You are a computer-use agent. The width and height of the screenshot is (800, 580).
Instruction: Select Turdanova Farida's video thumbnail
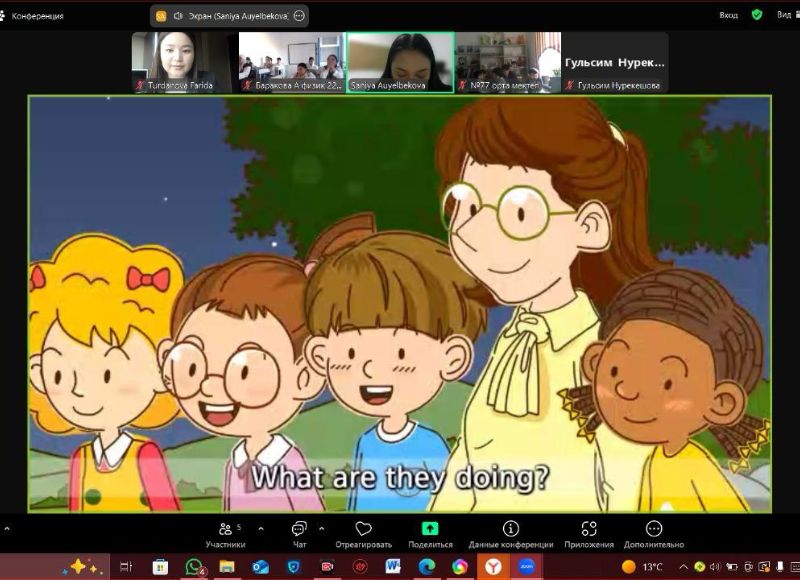[x=182, y=60]
